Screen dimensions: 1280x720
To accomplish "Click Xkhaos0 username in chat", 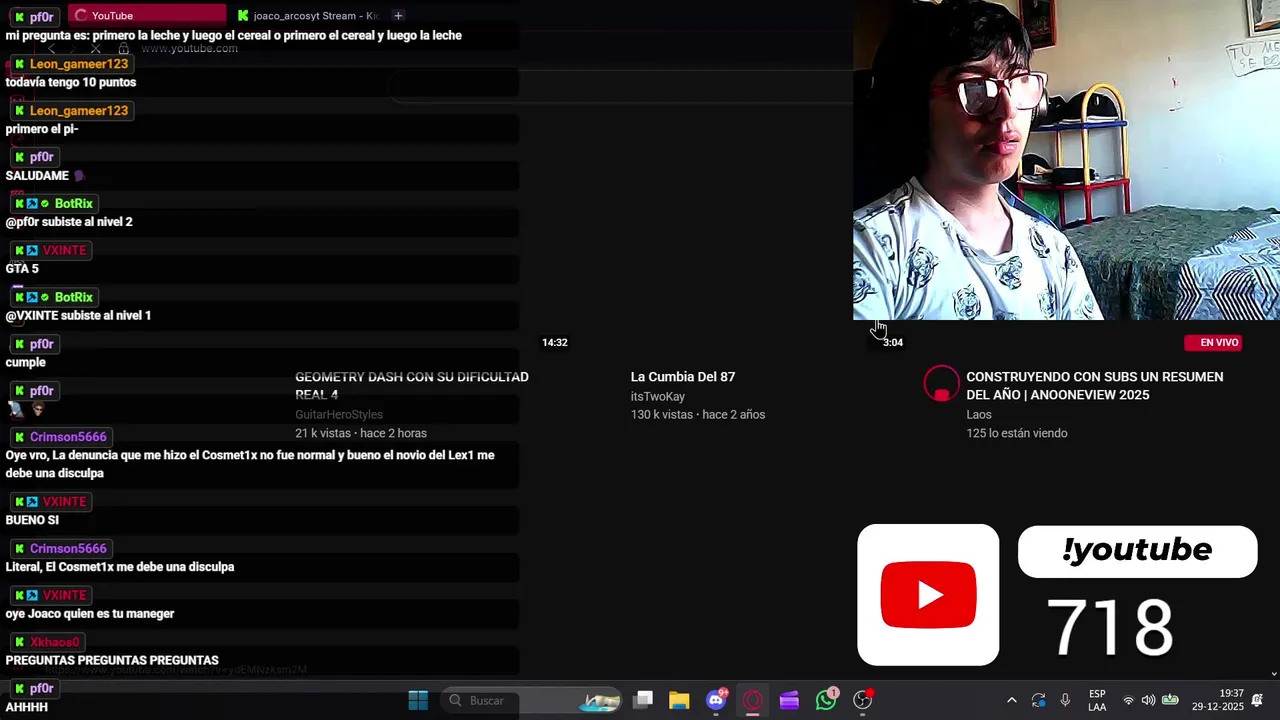I will coord(54,642).
